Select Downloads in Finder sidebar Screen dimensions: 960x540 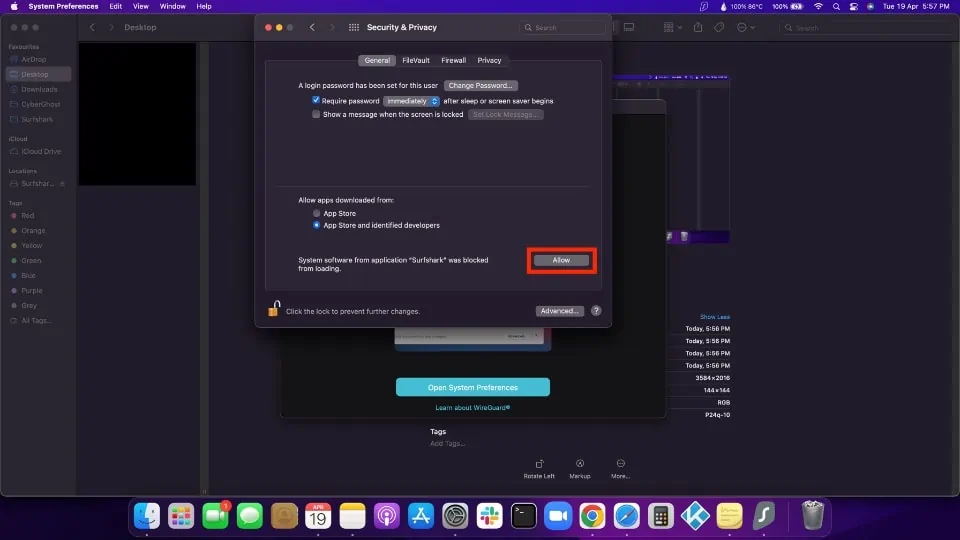[x=38, y=89]
